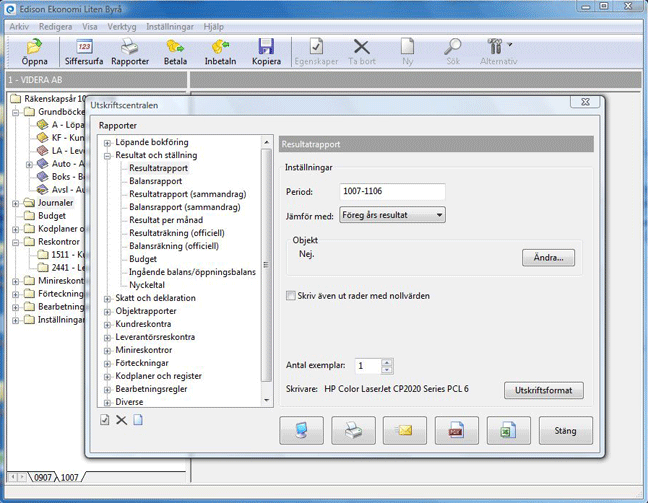
Task: Click the Ny document toolbar icon
Action: click(407, 52)
